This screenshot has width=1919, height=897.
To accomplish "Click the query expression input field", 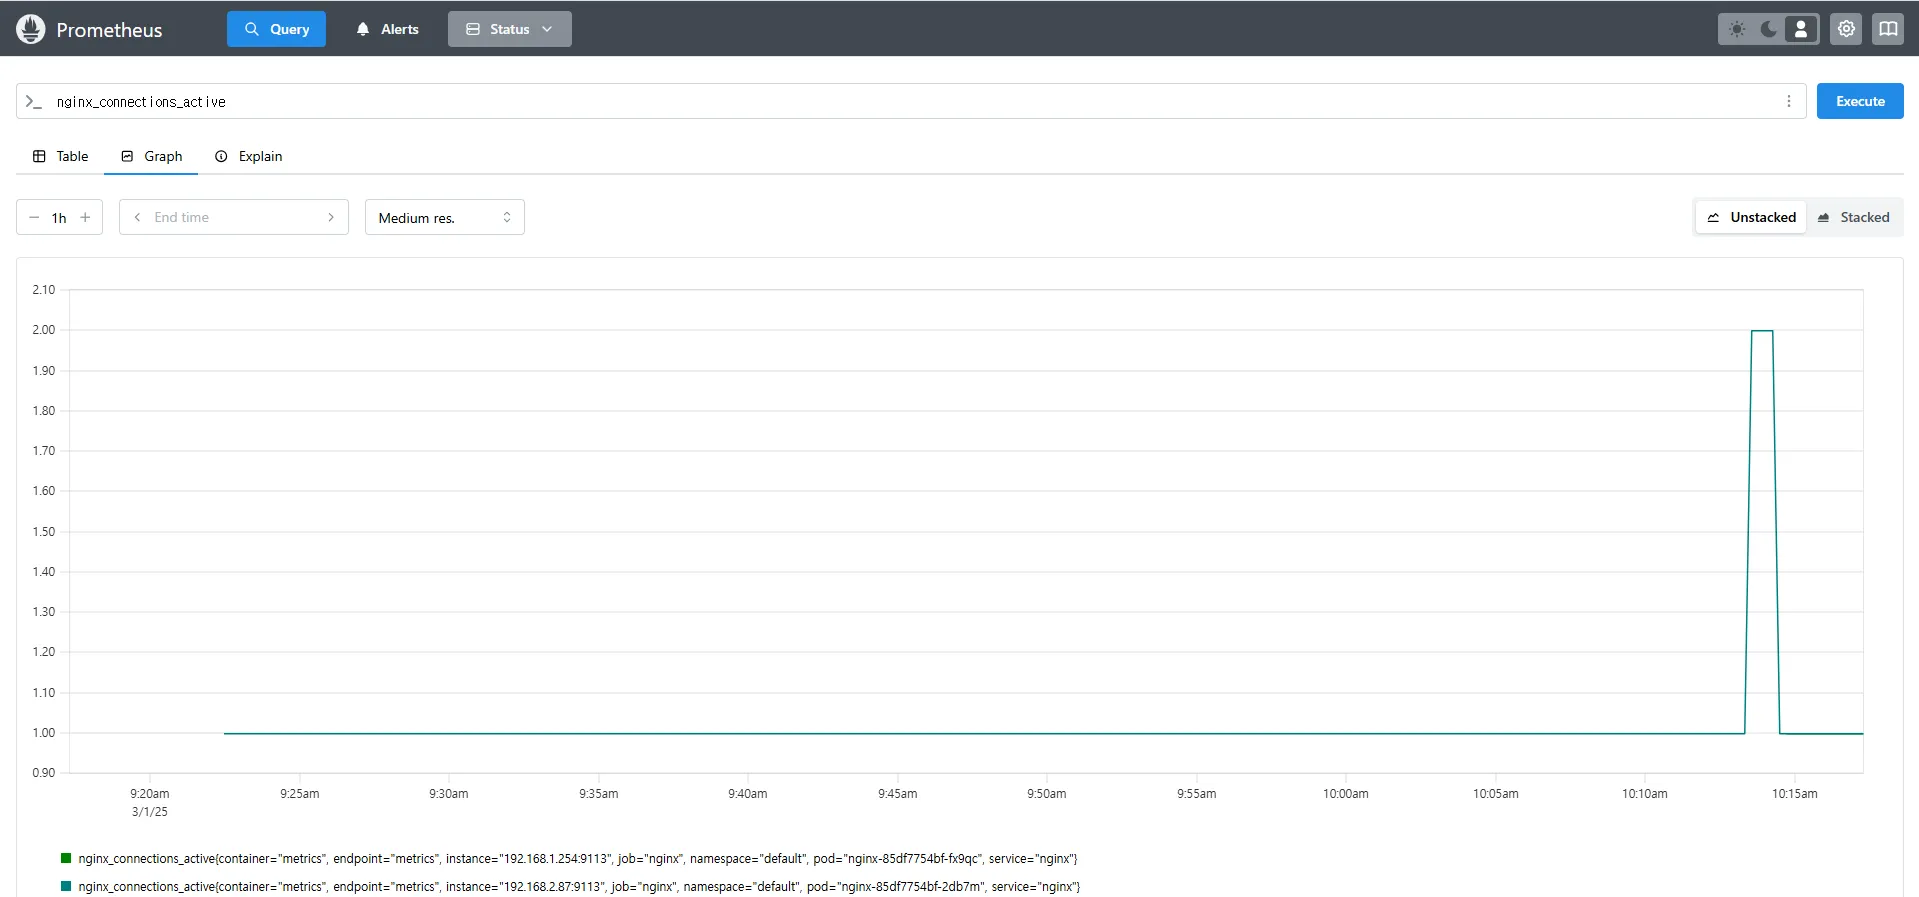I will pos(910,101).
